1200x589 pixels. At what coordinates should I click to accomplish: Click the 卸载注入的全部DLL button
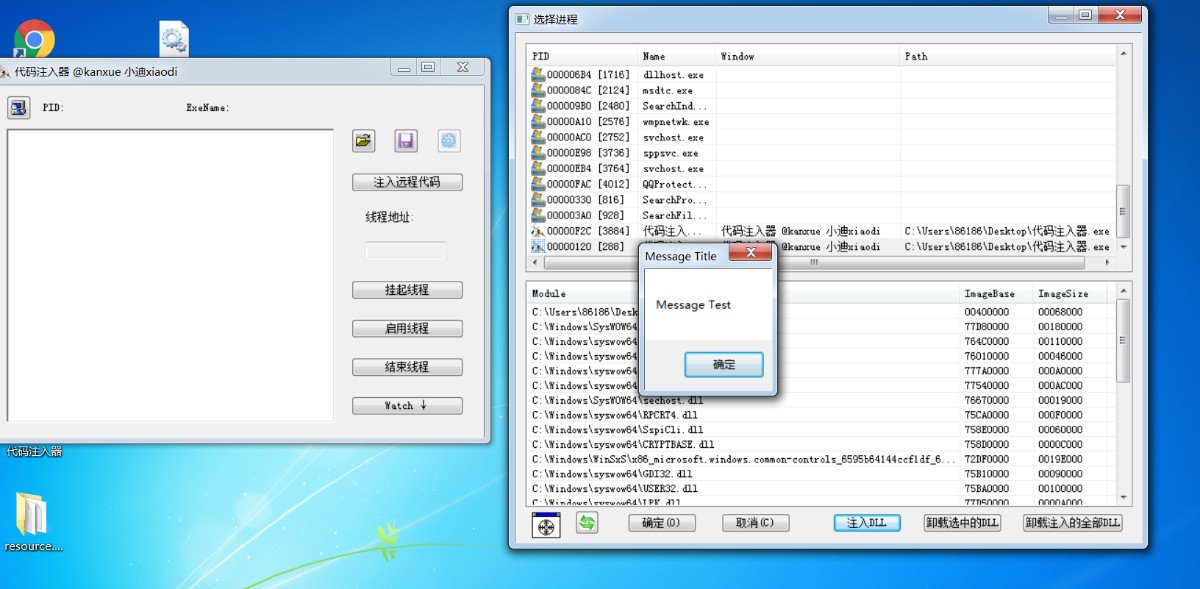click(x=1073, y=523)
